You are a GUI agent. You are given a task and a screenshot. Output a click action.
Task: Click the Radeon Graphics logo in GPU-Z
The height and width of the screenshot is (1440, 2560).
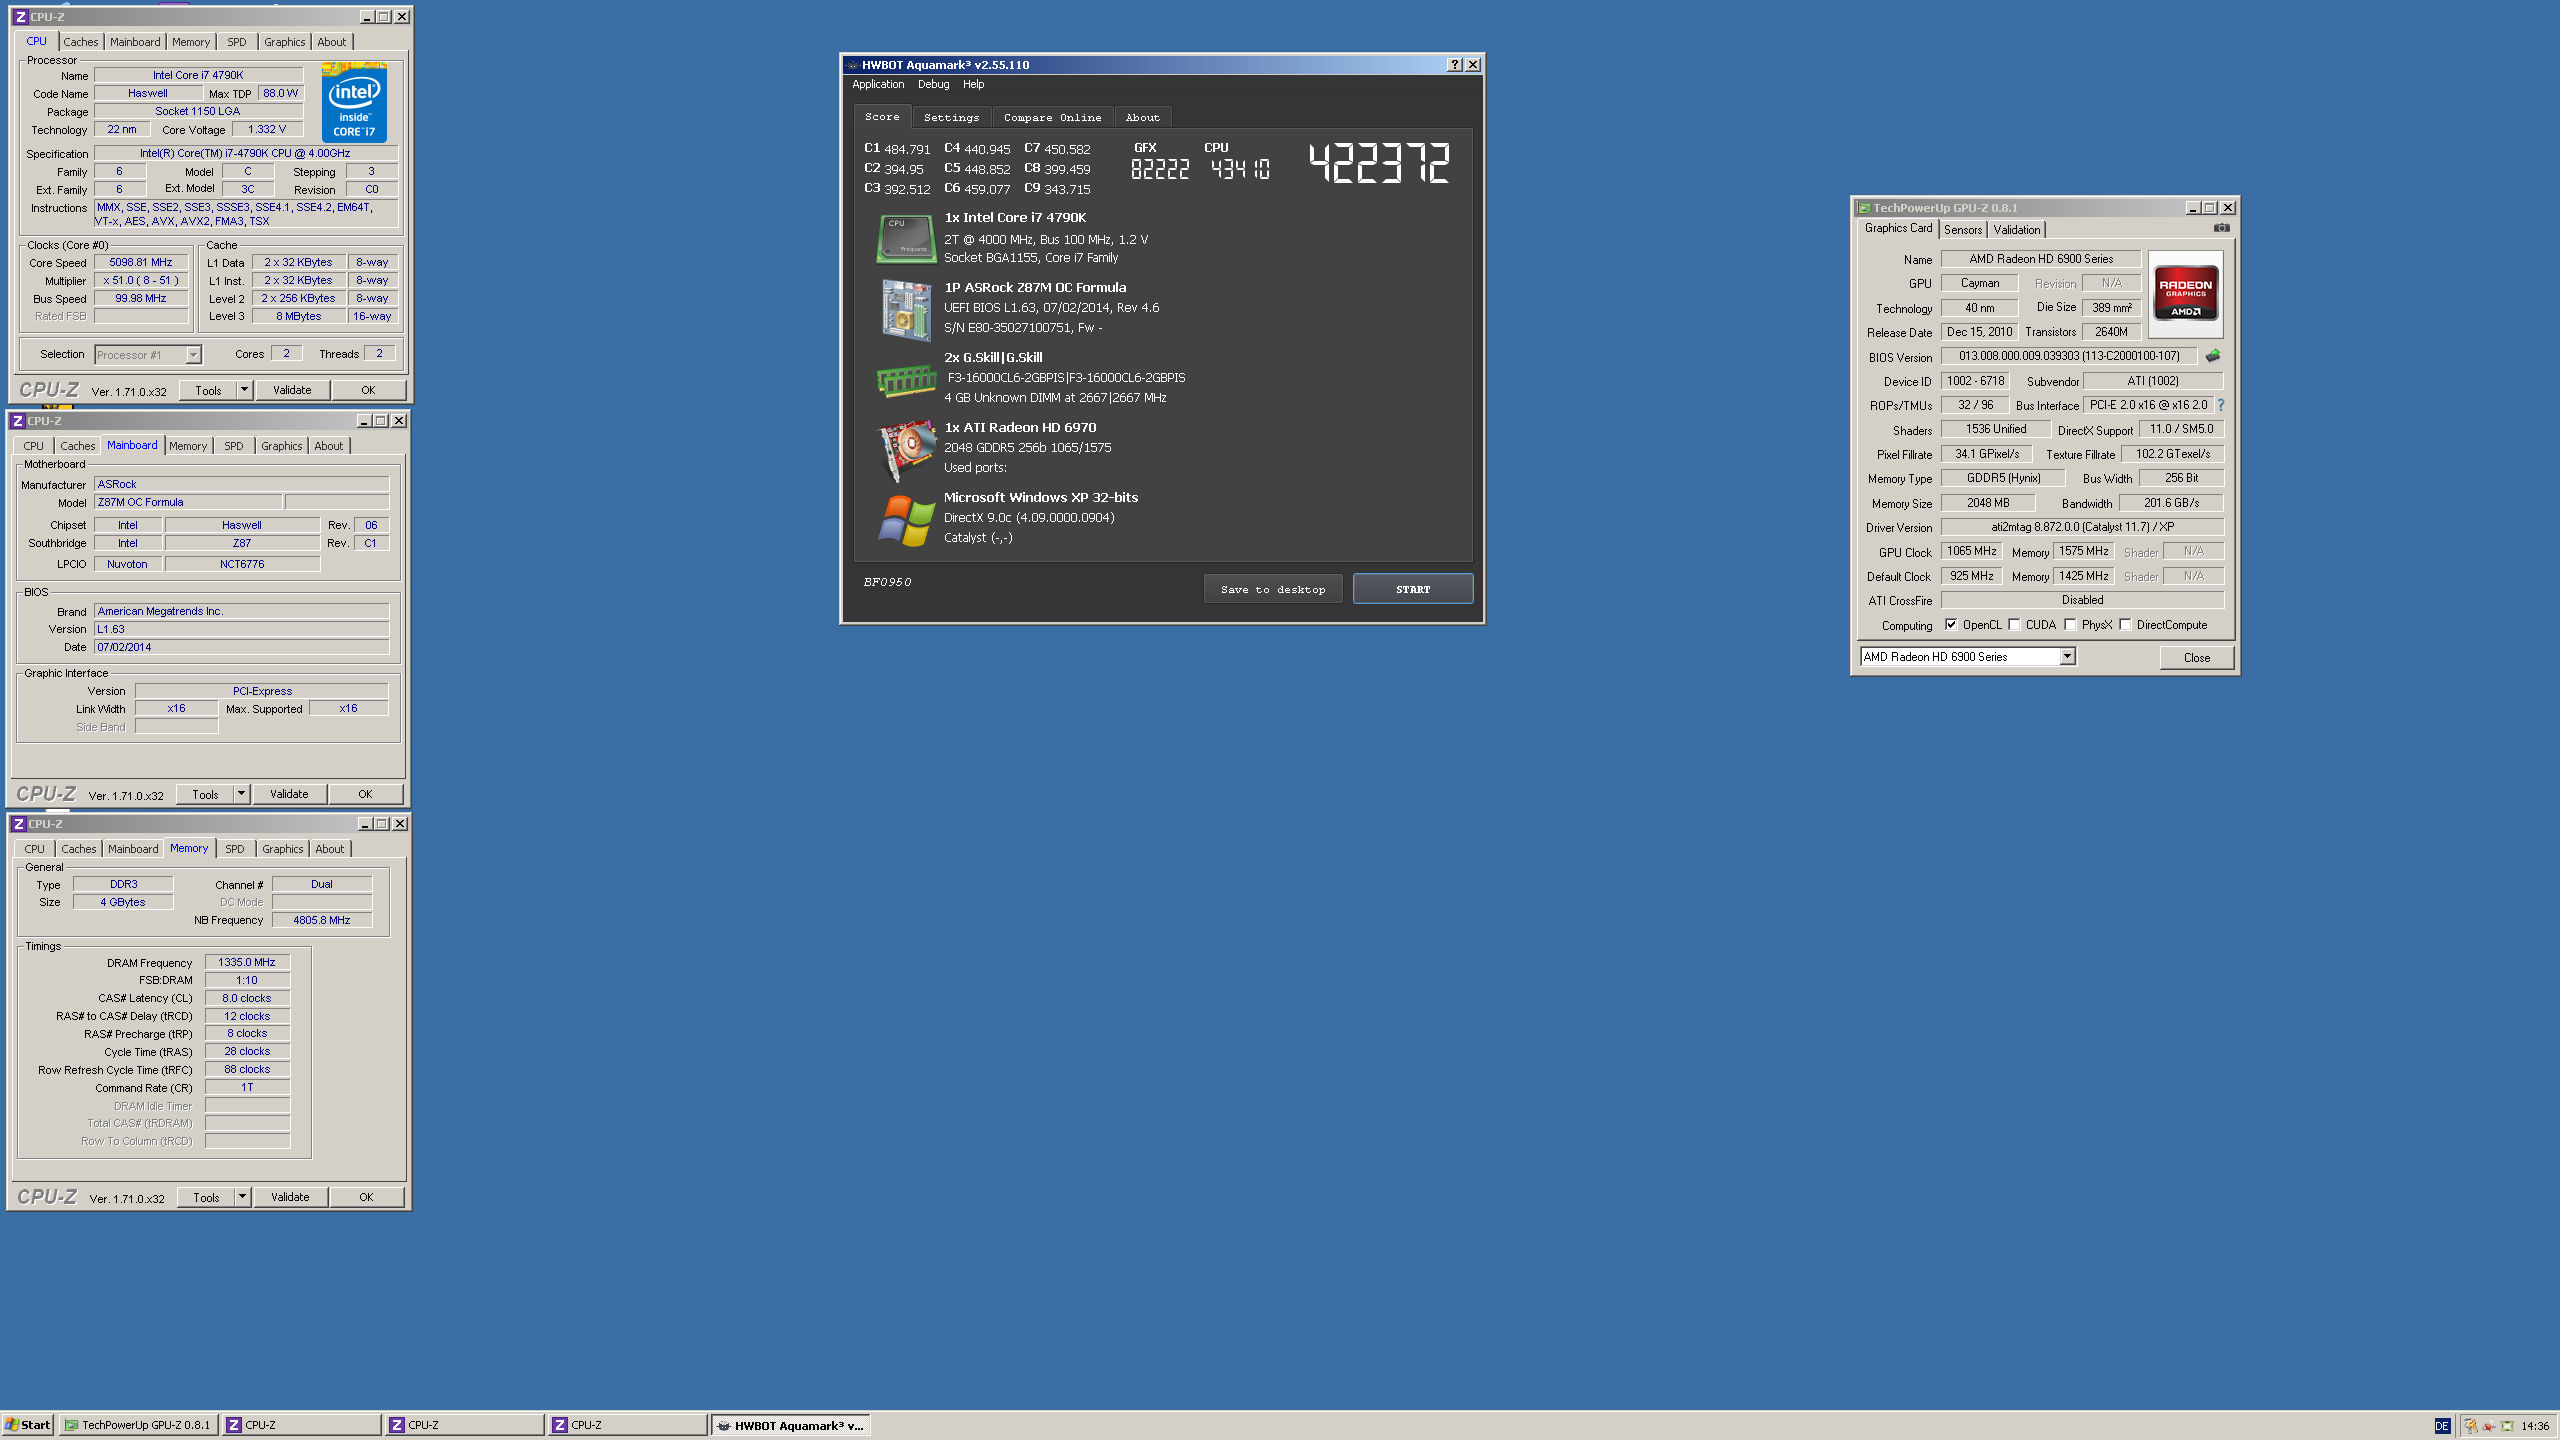pos(2185,293)
